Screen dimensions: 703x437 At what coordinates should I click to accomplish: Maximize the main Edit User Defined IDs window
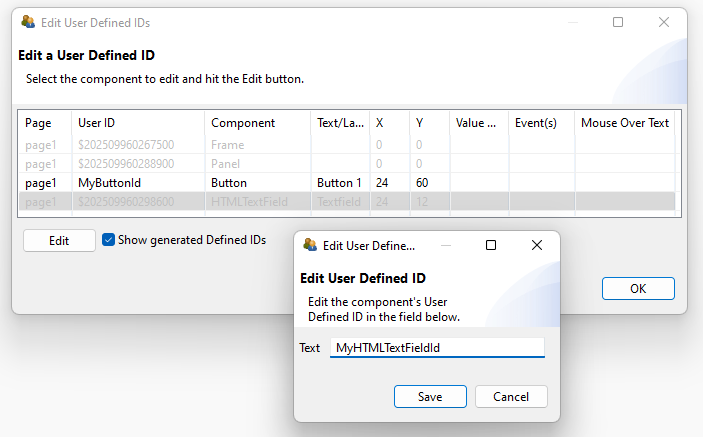[618, 22]
